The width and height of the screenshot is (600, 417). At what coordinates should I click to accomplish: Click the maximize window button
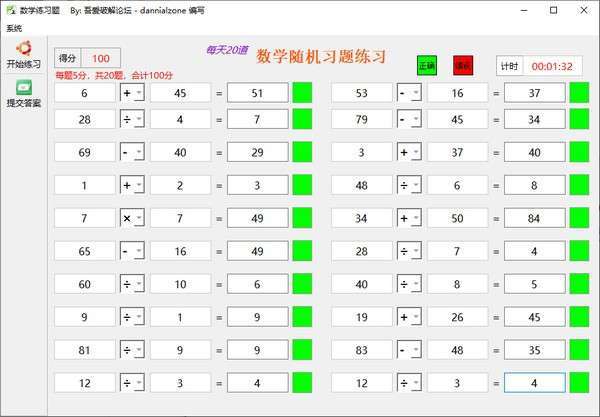553,10
